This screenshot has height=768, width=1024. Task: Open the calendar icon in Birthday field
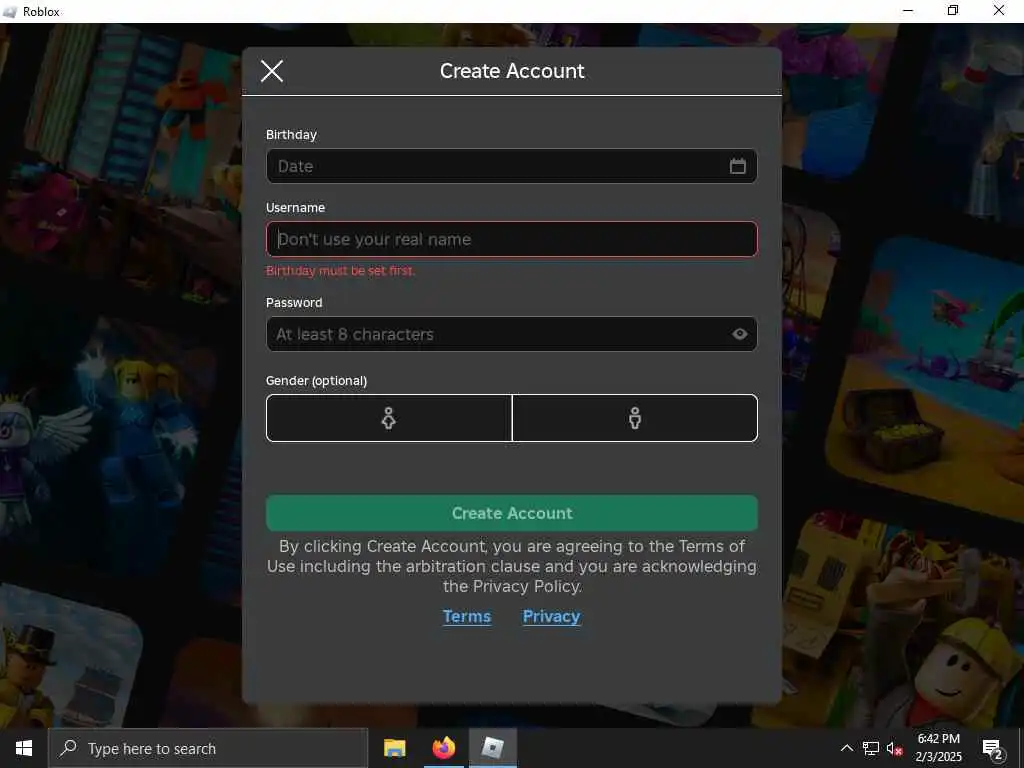[737, 166]
